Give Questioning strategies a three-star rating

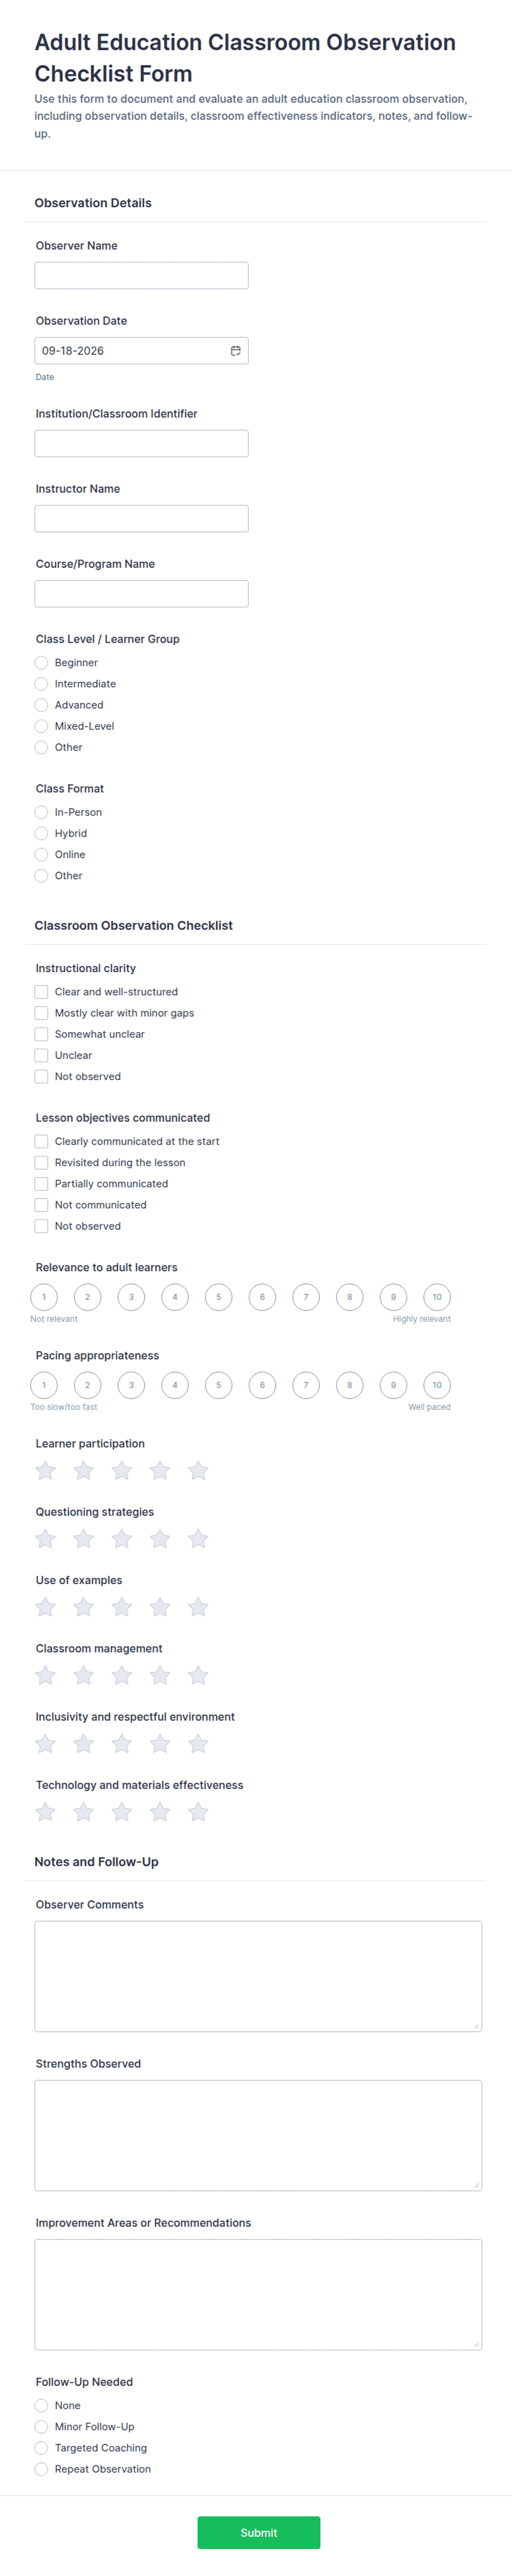[x=122, y=1538]
